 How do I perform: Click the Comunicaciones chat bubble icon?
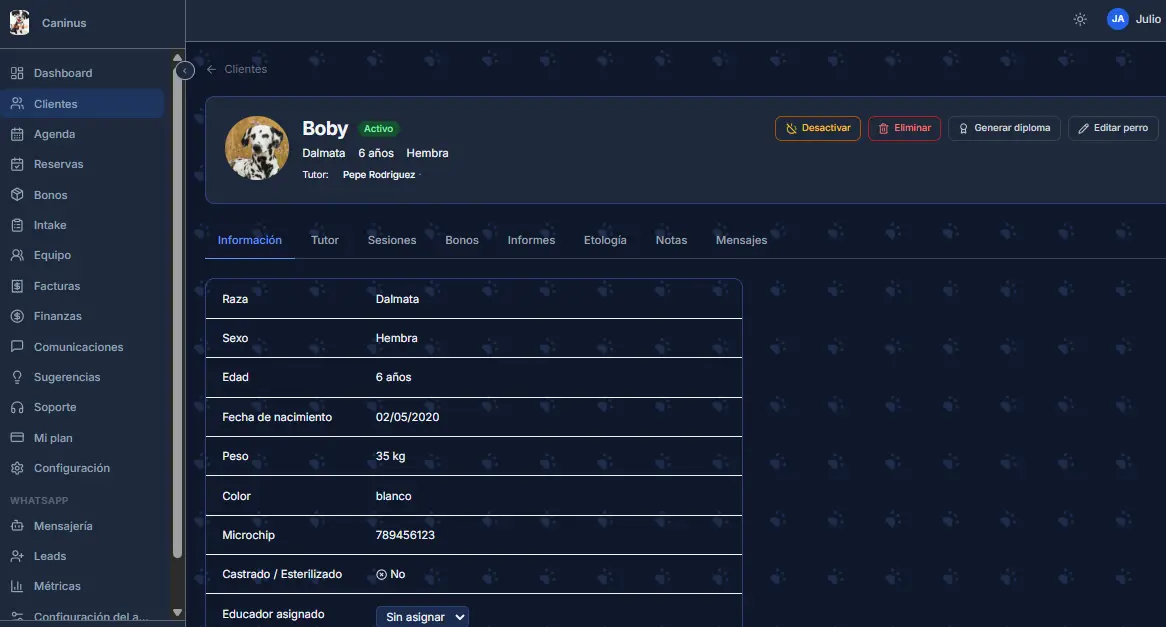tap(17, 347)
